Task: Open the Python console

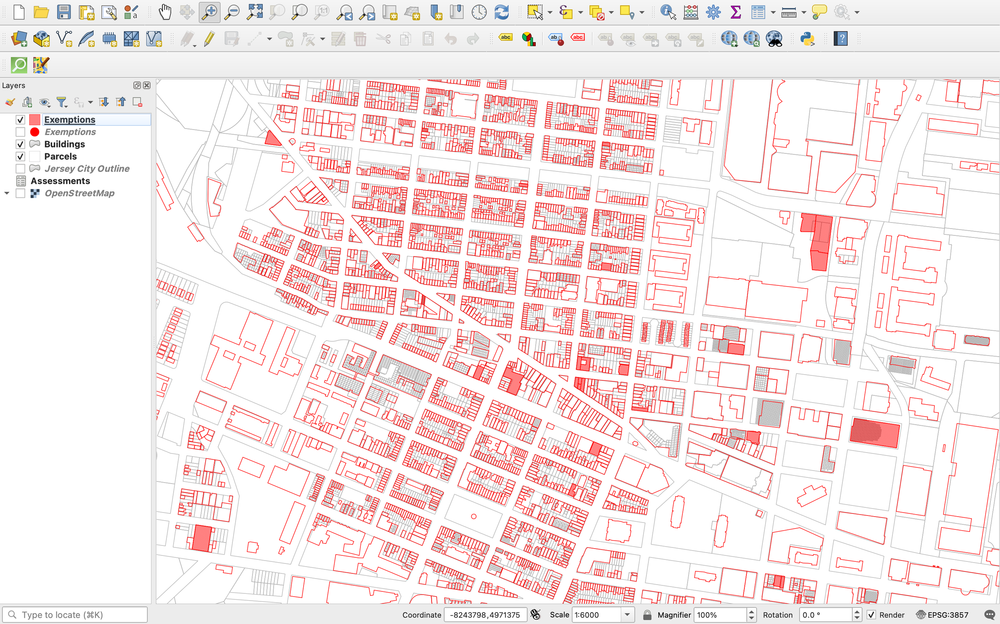Action: (806, 38)
